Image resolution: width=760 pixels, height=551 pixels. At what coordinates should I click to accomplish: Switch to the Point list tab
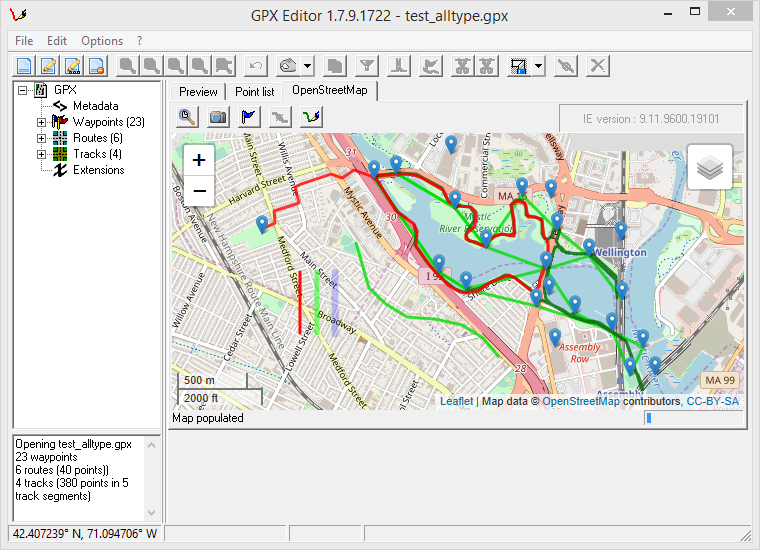[x=255, y=91]
